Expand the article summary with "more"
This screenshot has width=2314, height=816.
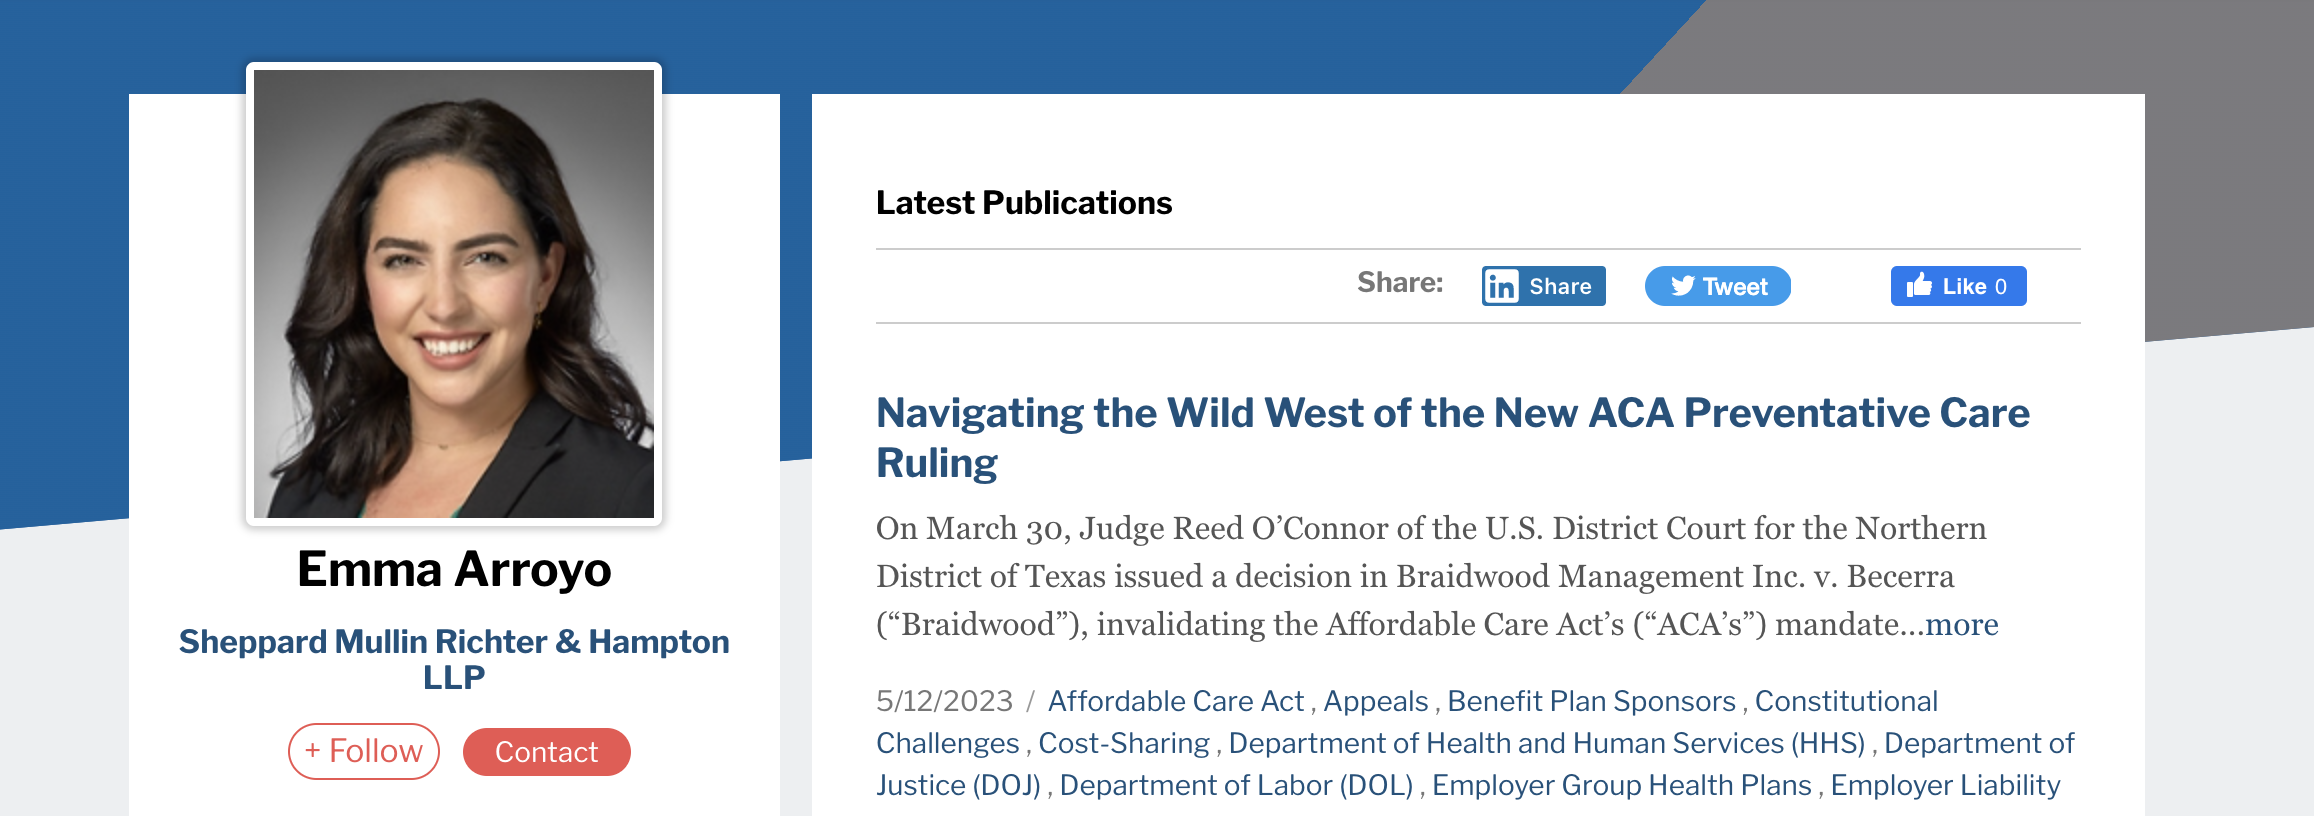(1961, 624)
